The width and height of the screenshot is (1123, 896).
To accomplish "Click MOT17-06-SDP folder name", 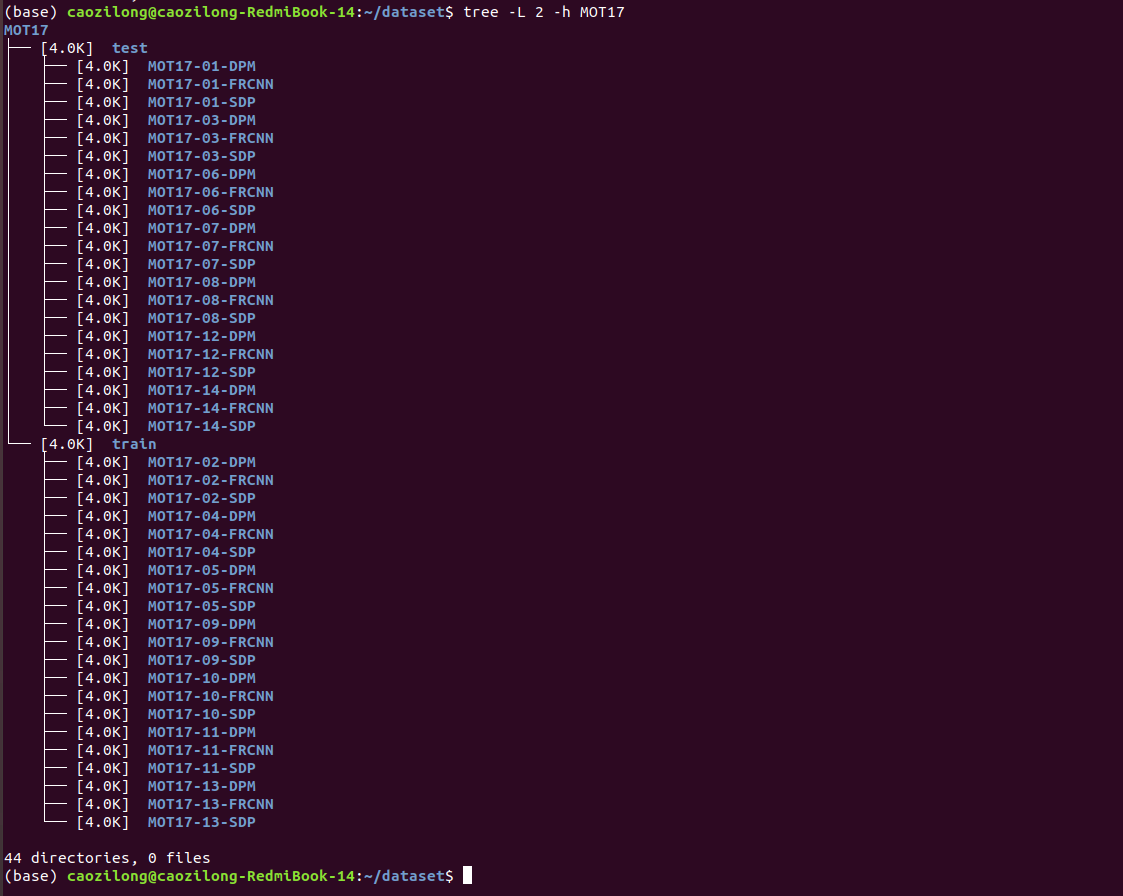I will click(x=201, y=210).
